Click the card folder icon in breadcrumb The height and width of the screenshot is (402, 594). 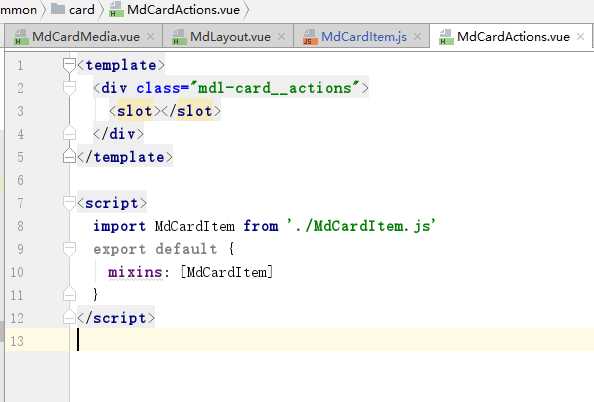tap(58, 9)
